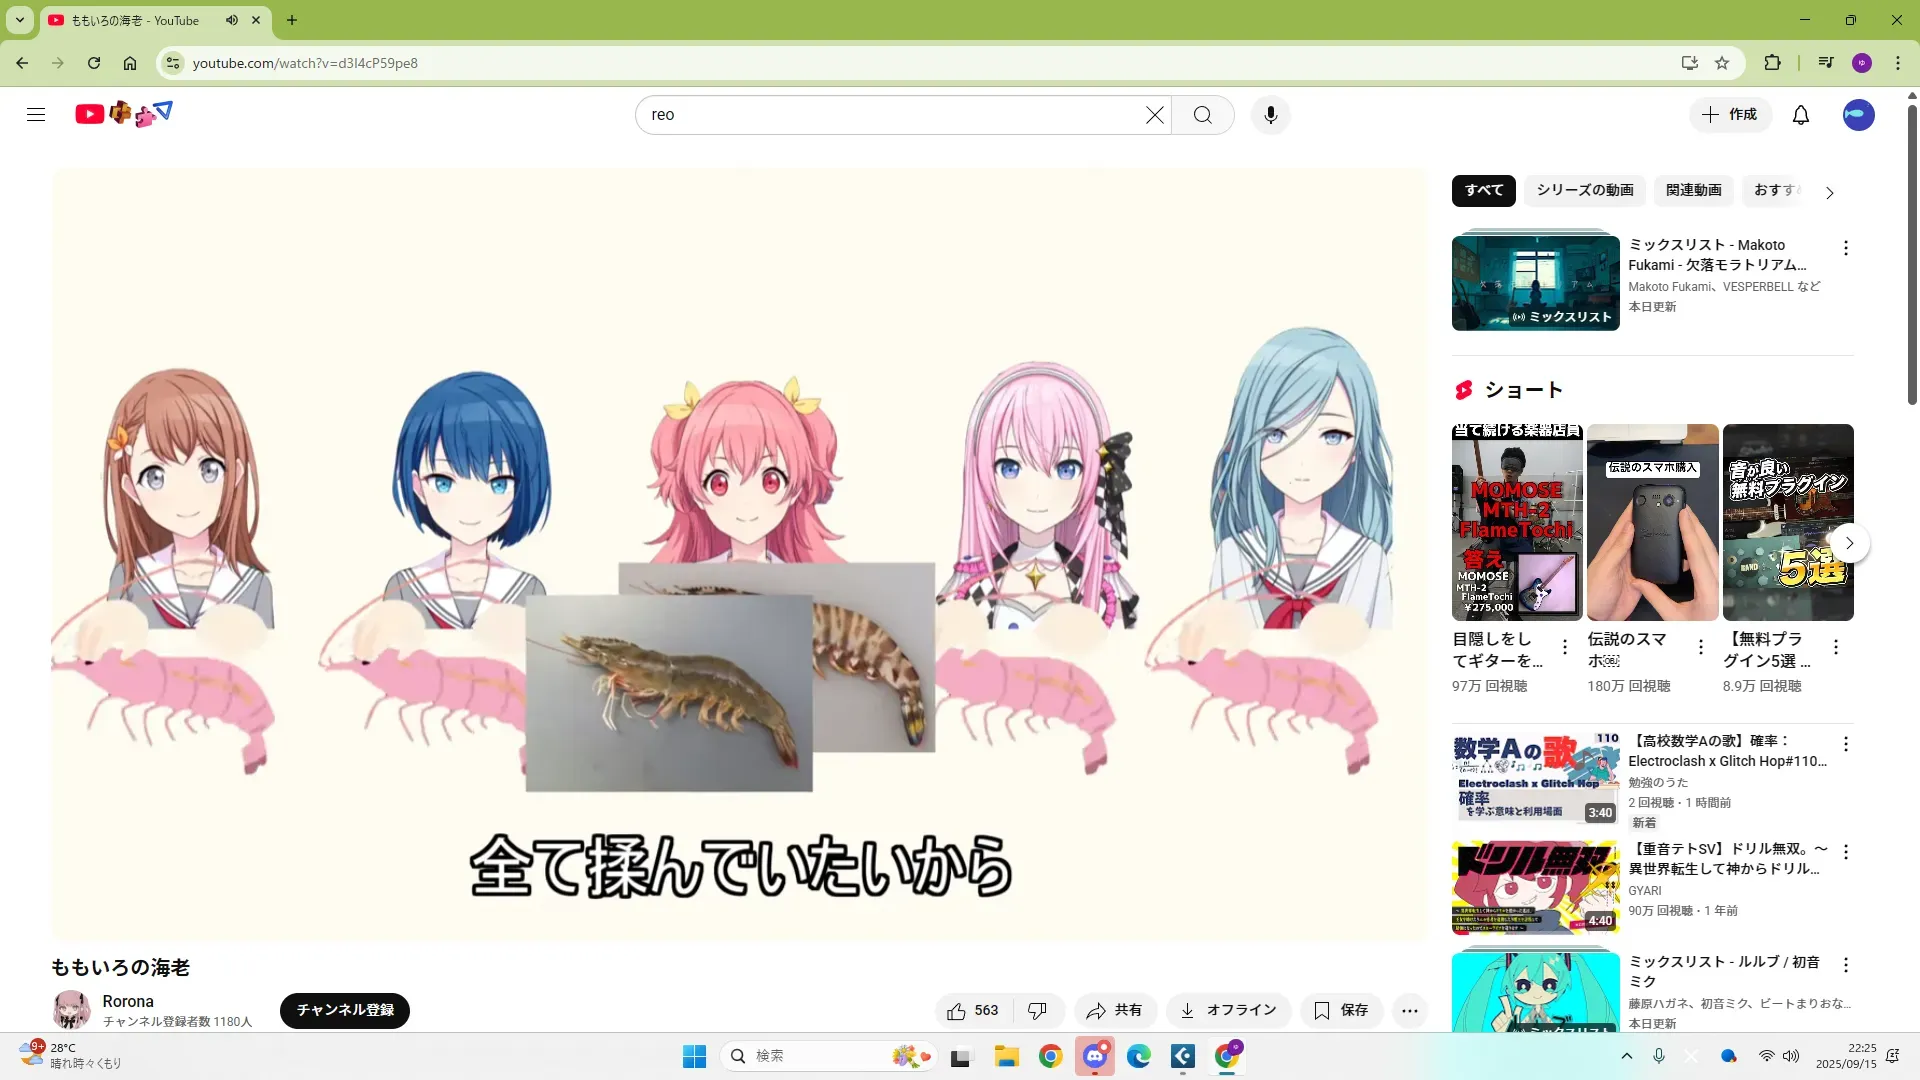
Task: Open the YouTube hamburger guide menu
Action: (36, 114)
